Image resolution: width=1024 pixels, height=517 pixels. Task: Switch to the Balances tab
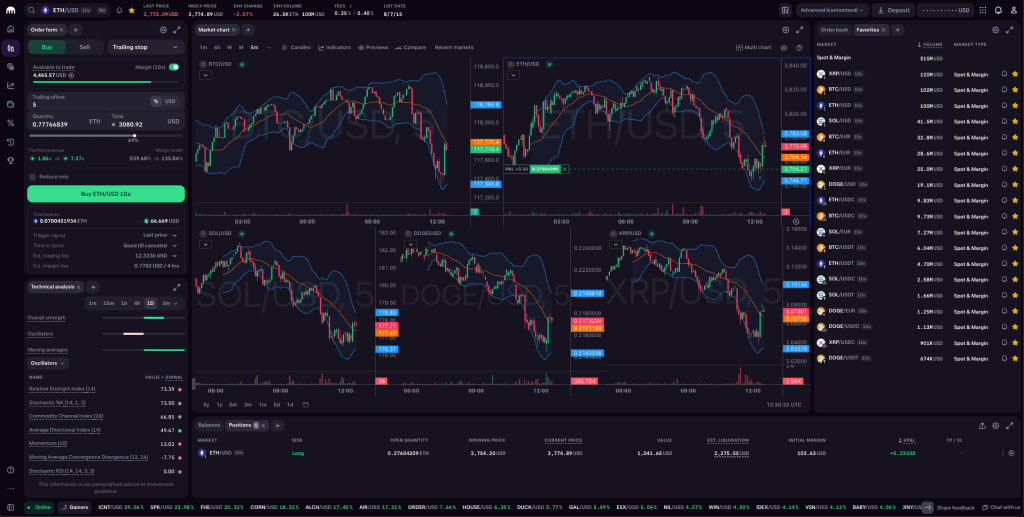pos(209,425)
